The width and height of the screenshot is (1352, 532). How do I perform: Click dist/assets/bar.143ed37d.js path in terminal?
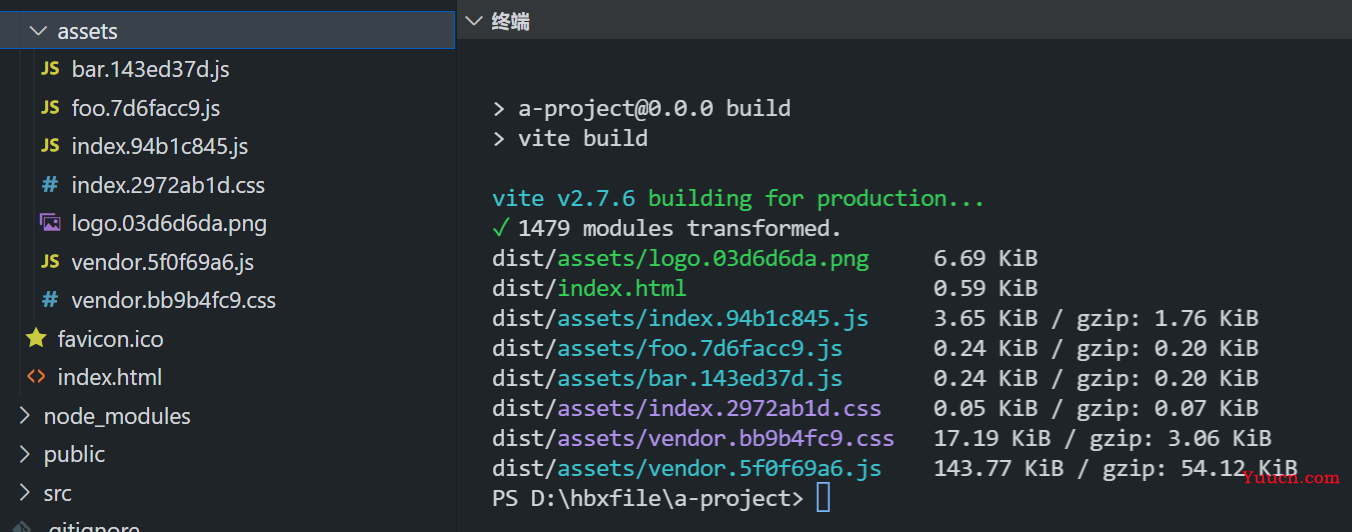click(667, 378)
